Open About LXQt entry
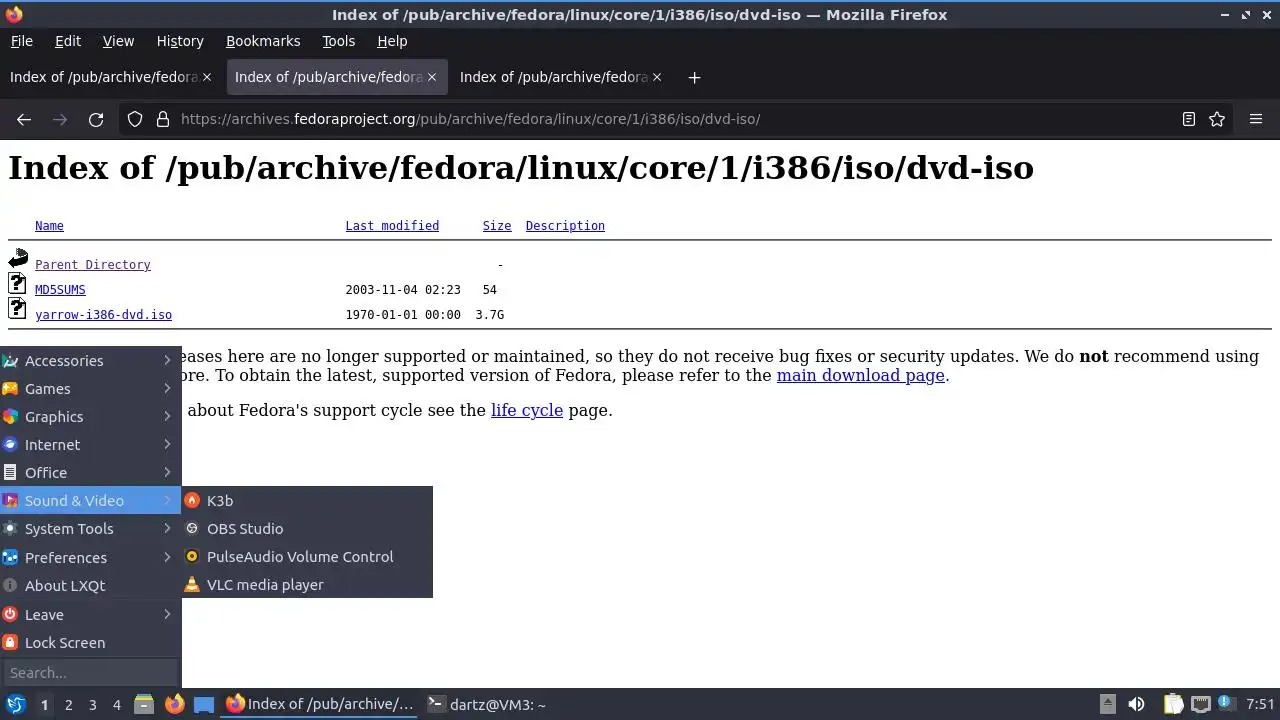1280x720 pixels. coord(90,586)
